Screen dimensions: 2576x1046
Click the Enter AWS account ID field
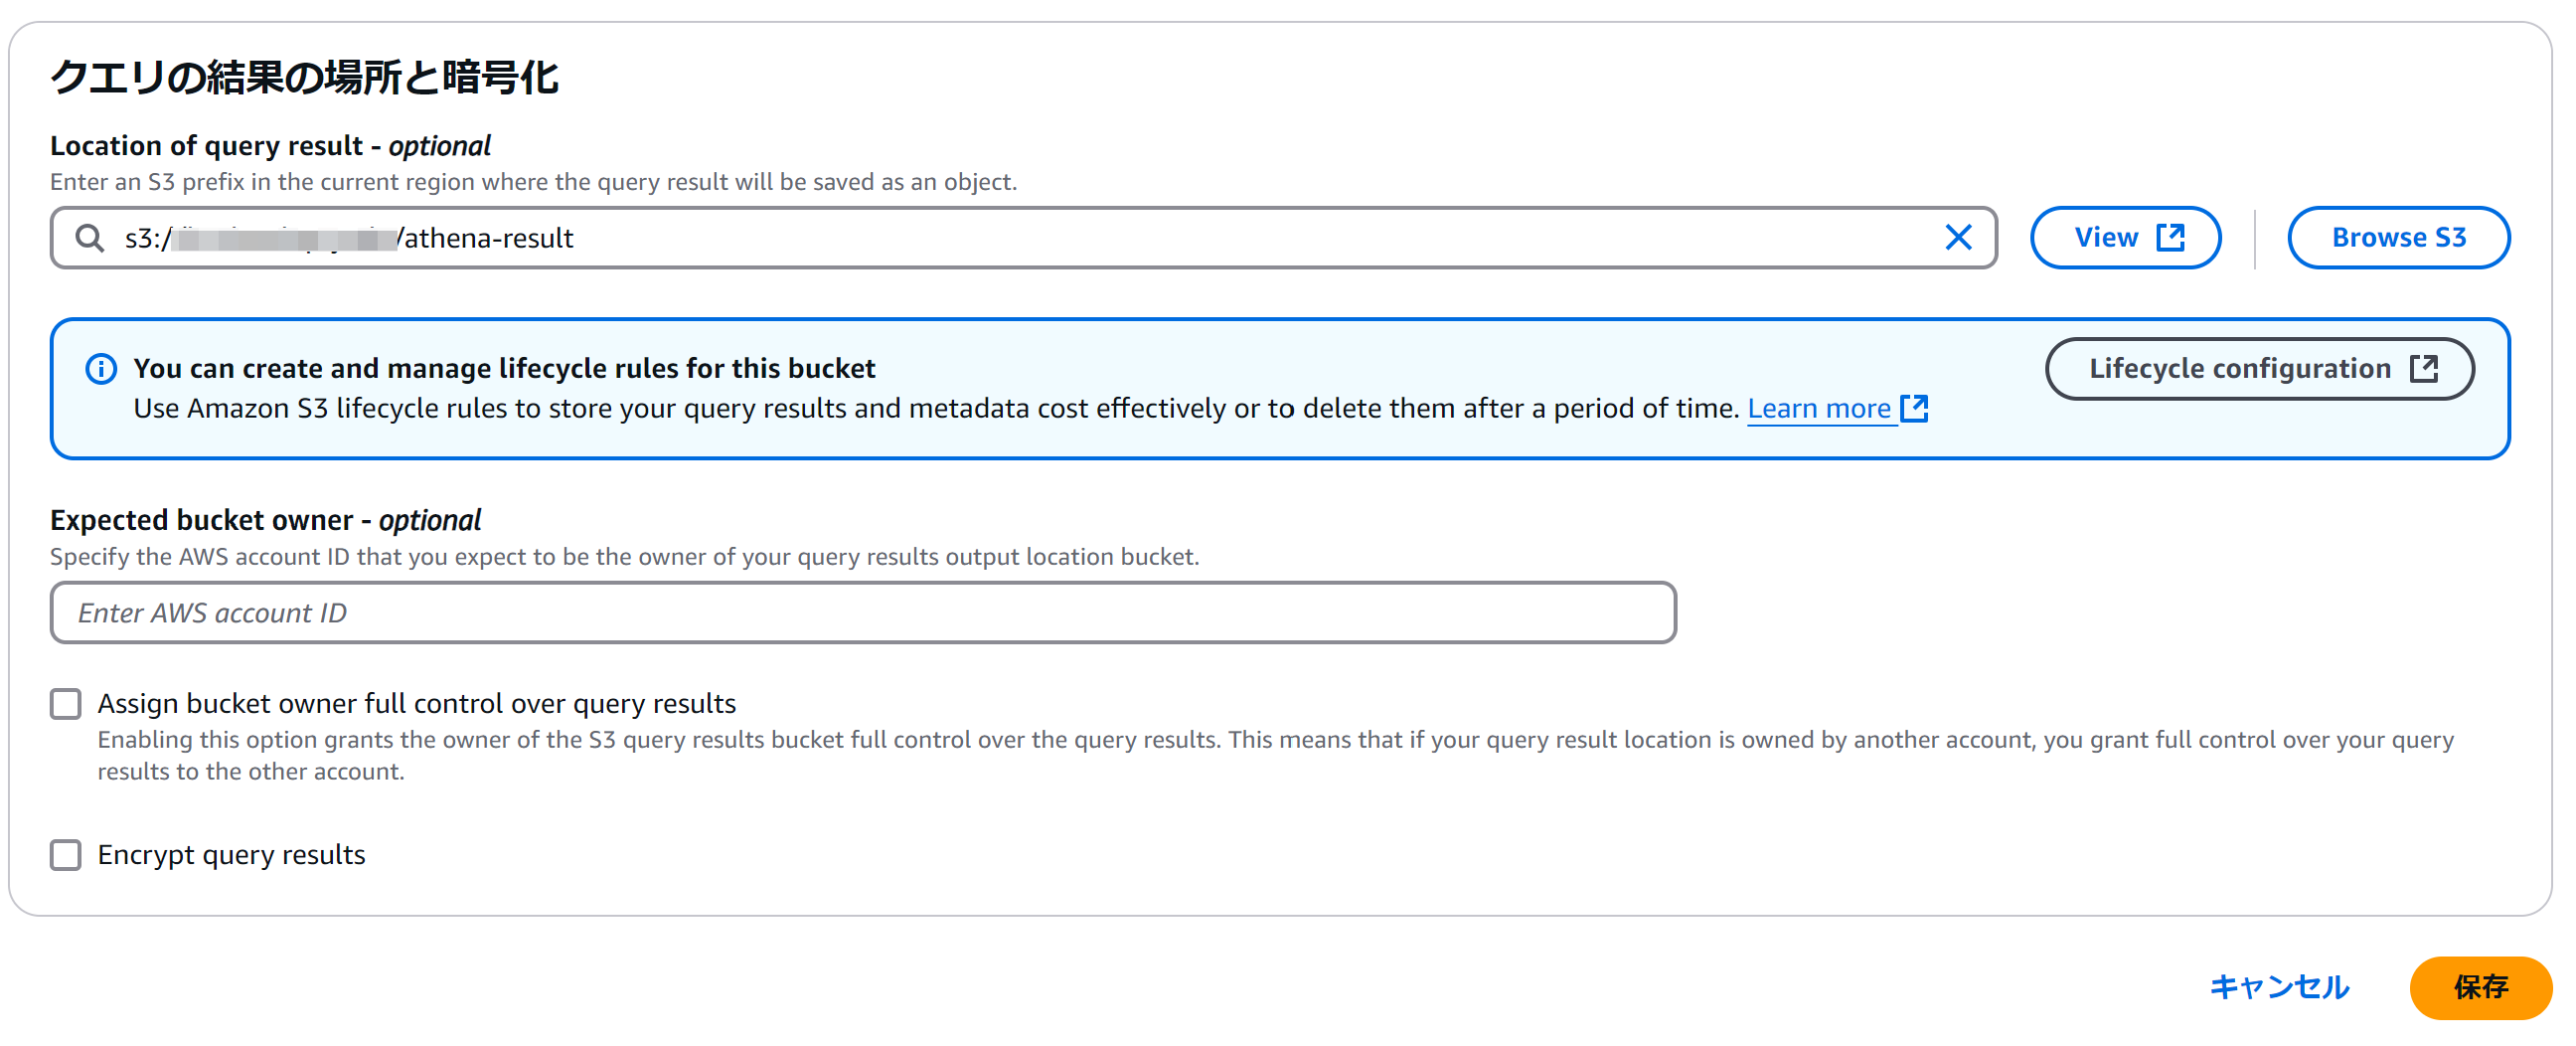pyautogui.click(x=862, y=613)
